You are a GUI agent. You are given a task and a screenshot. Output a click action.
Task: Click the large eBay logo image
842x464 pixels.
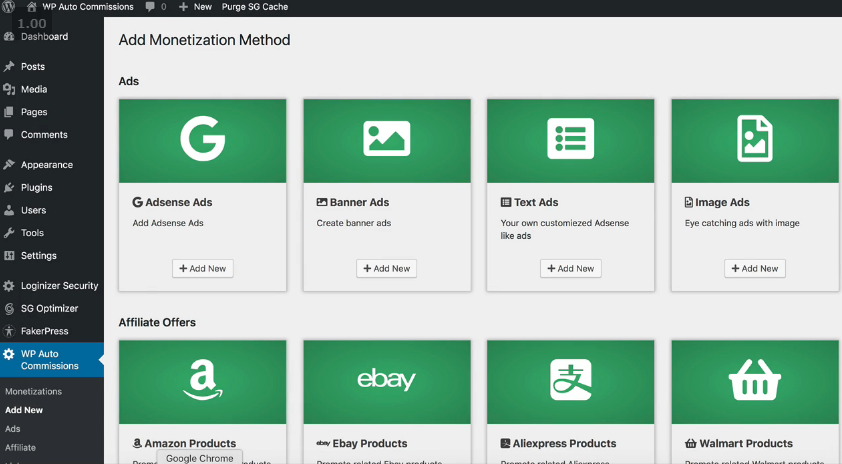coord(387,382)
